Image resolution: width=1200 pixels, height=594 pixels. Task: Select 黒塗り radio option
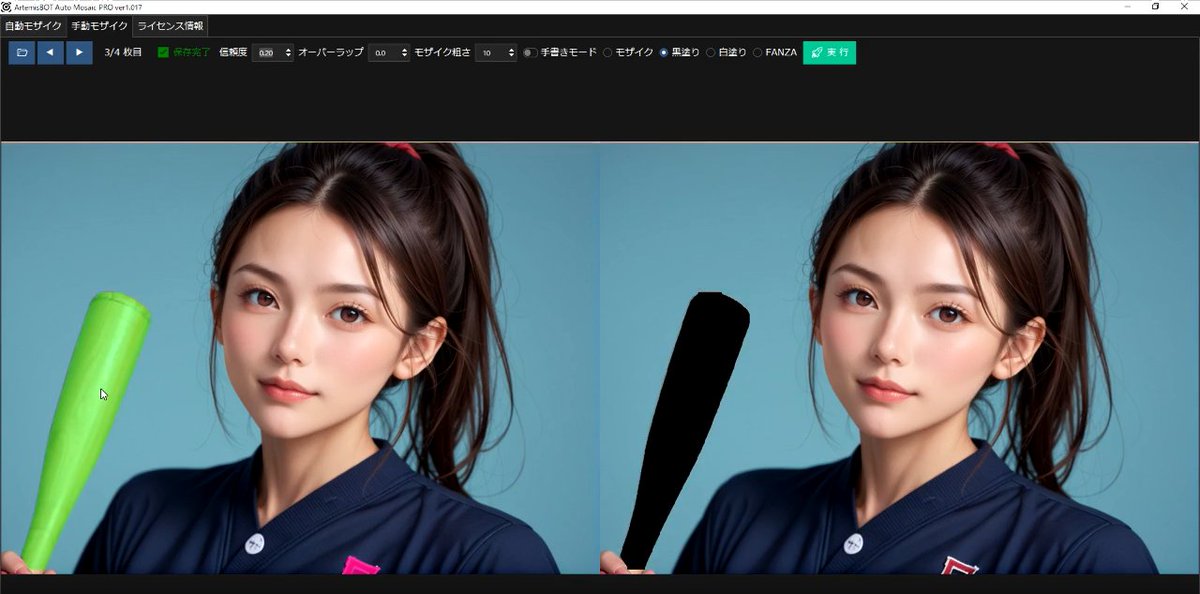tap(664, 52)
